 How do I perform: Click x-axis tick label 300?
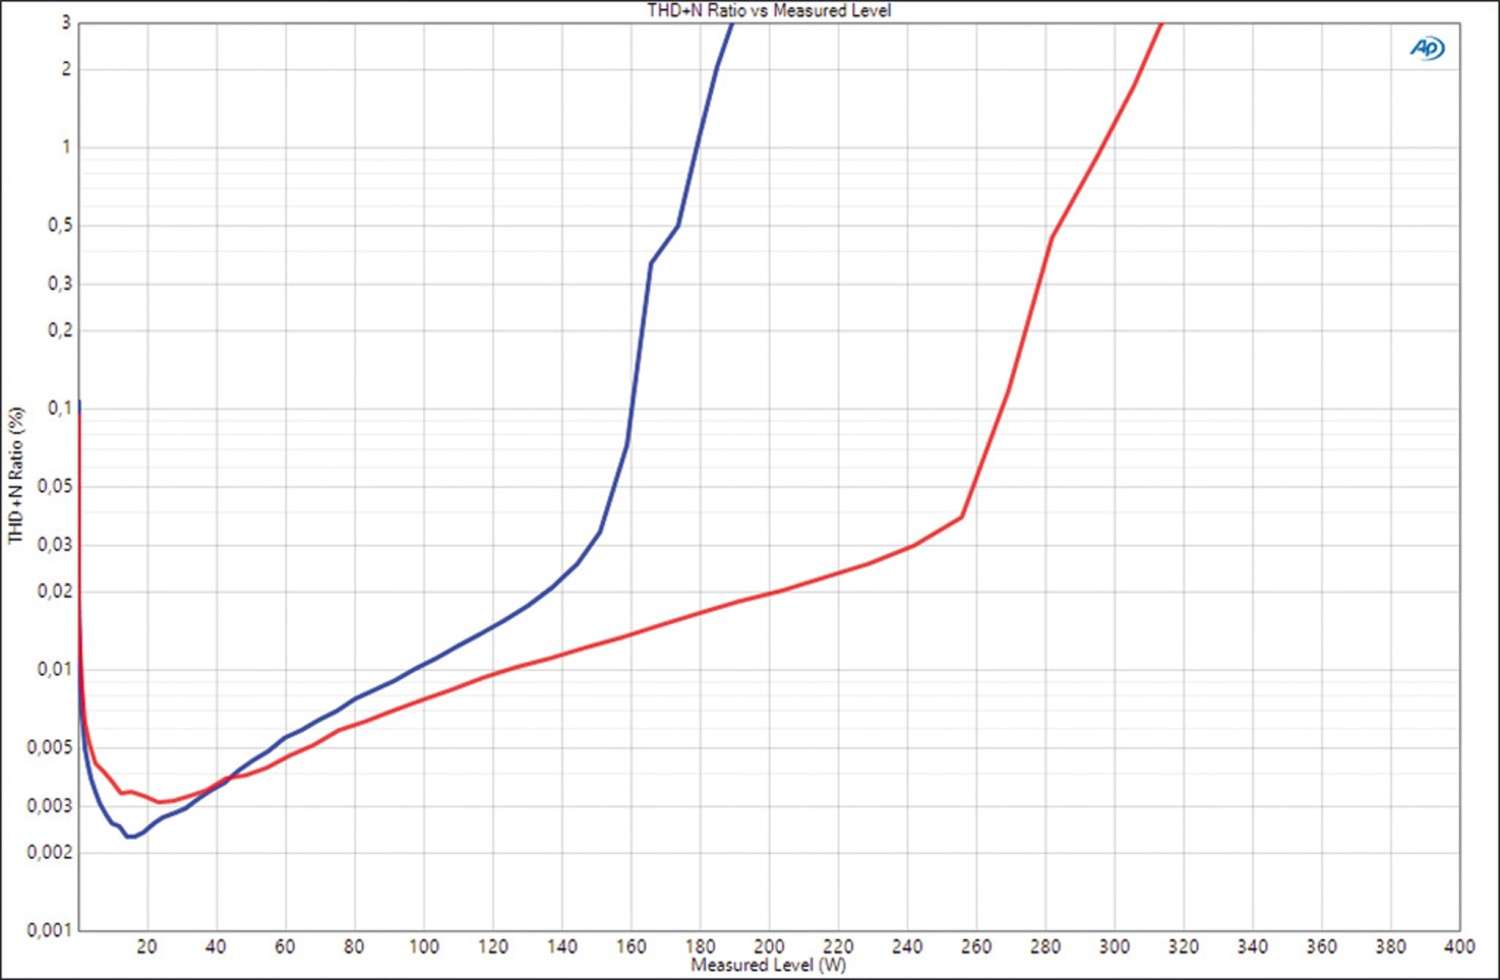click(1114, 946)
